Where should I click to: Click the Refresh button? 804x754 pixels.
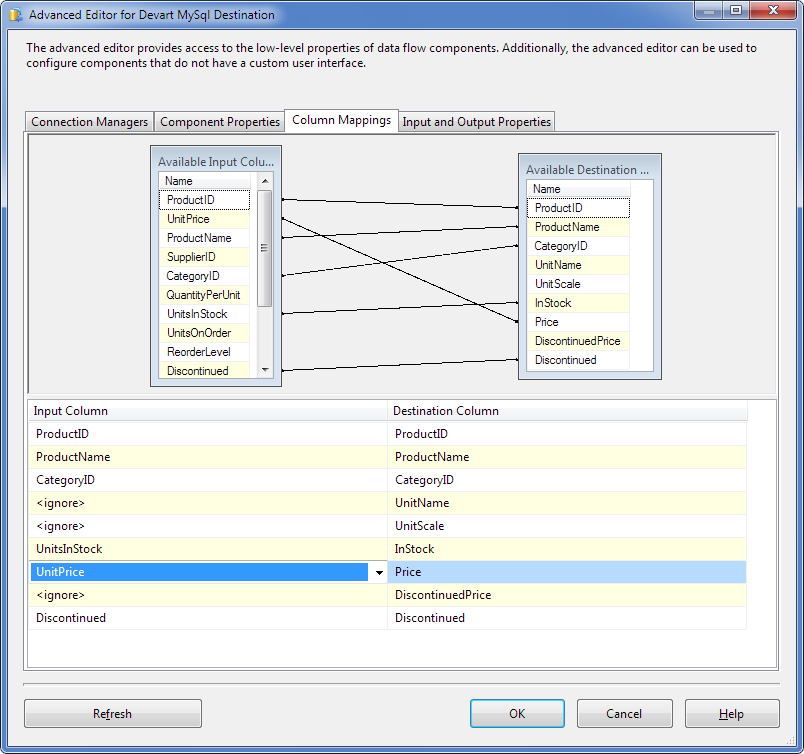tap(113, 713)
